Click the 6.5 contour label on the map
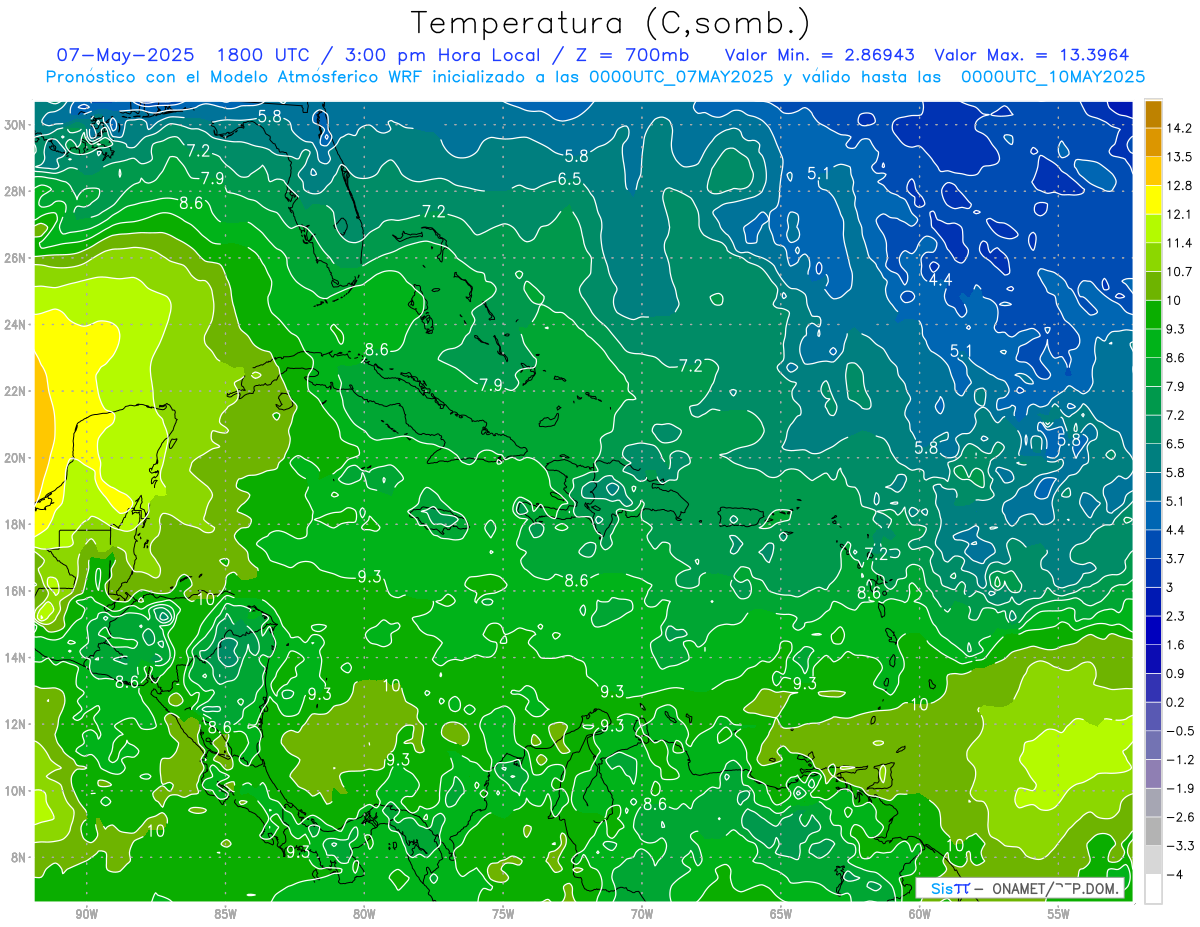Viewport: 1200px width, 927px height. (x=569, y=179)
